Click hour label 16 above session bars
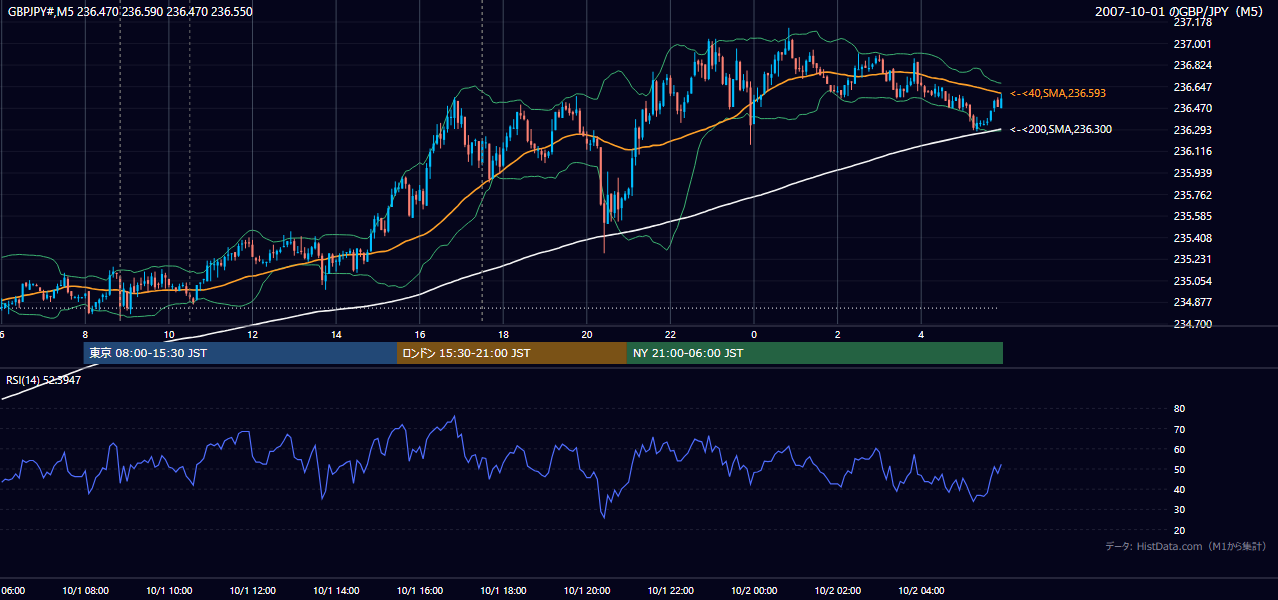The width and height of the screenshot is (1278, 600). tap(420, 334)
